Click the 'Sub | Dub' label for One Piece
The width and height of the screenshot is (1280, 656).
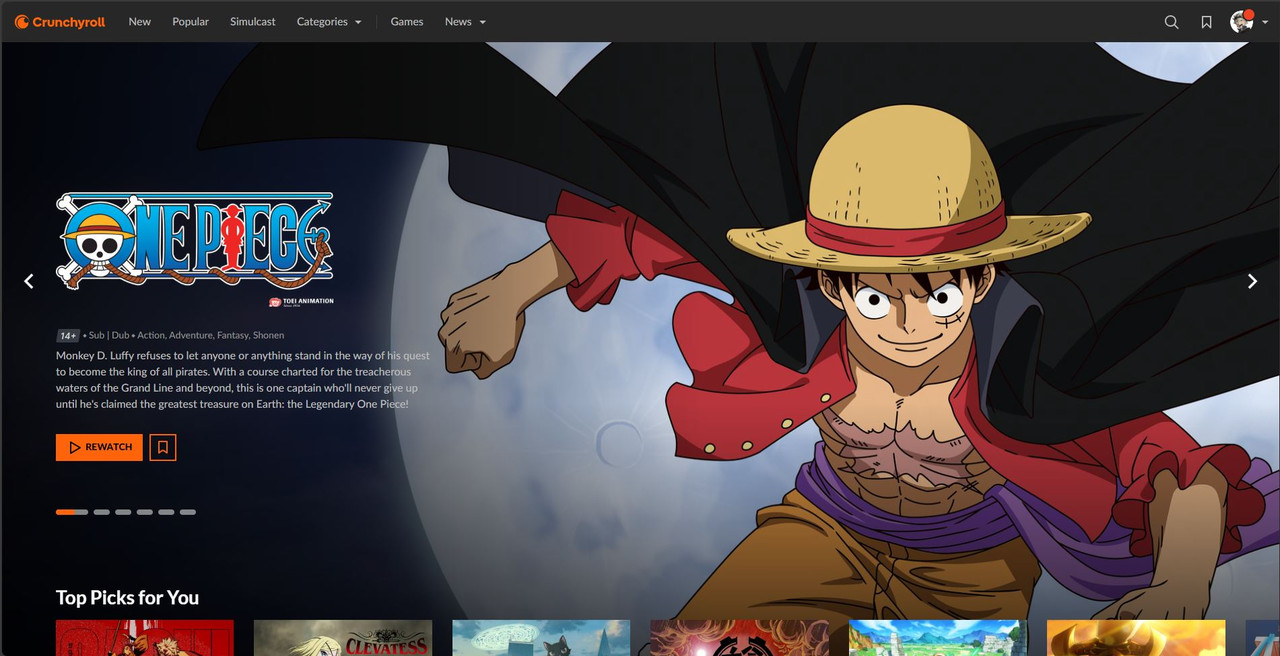click(109, 336)
